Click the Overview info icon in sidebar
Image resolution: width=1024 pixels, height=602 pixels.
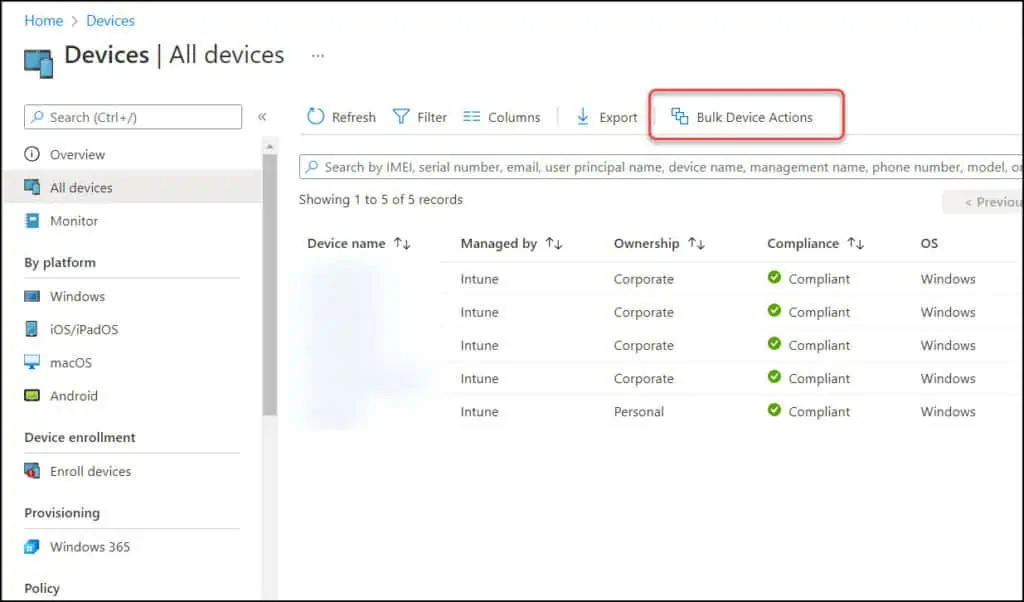[x=32, y=154]
